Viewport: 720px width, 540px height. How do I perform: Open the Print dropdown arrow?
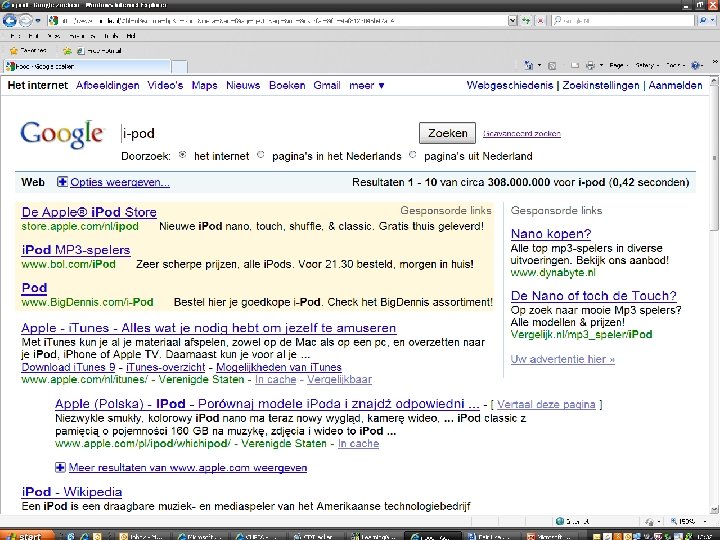601,66
